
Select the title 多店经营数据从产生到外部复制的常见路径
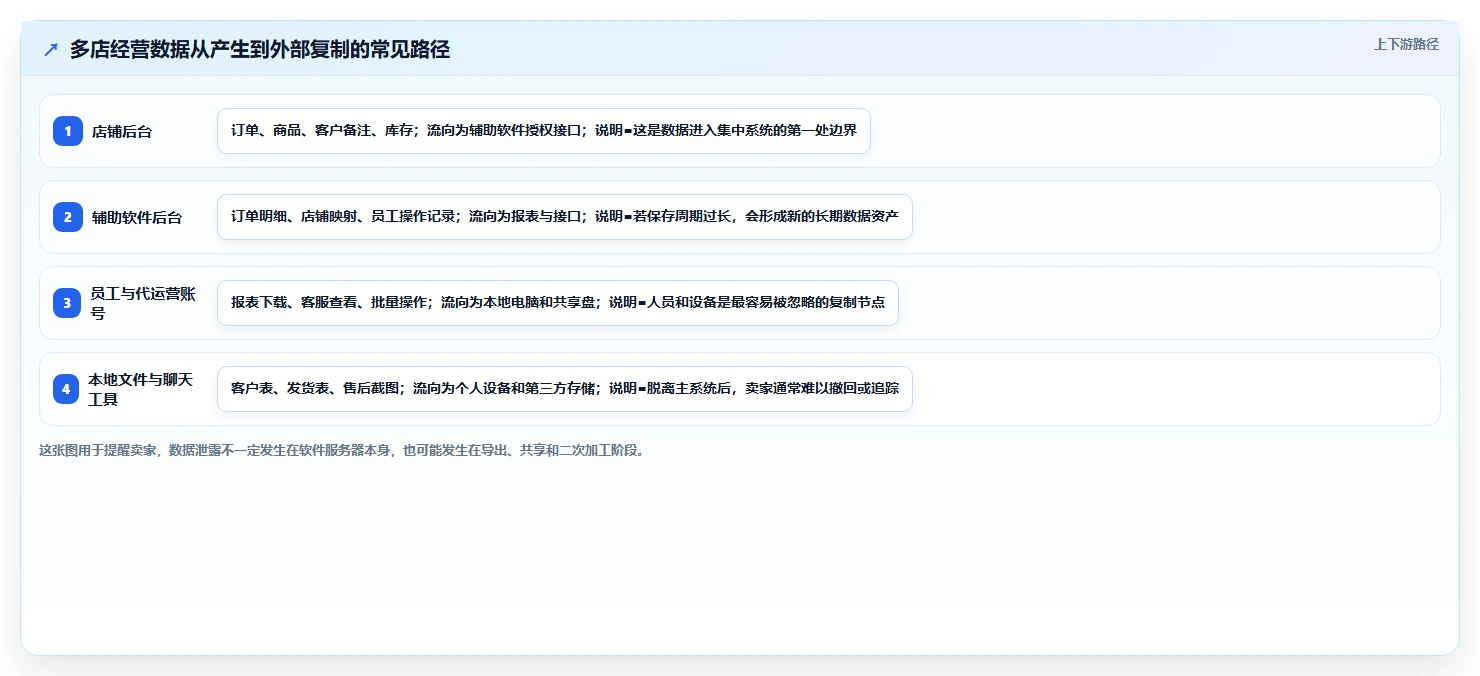tap(260, 50)
